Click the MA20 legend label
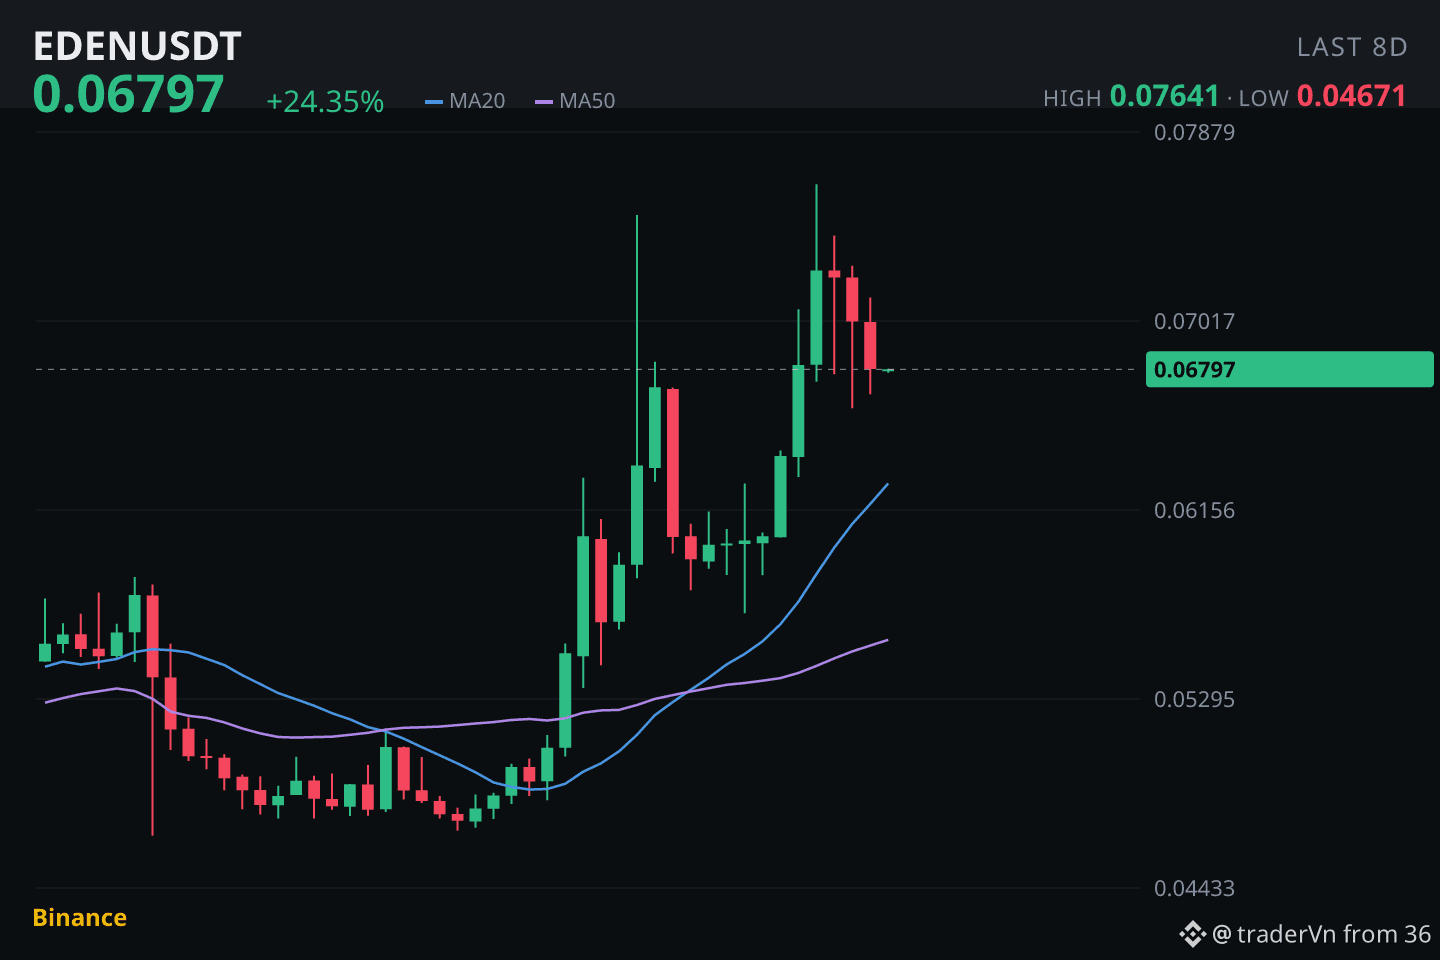This screenshot has height=960, width=1440. [x=477, y=101]
